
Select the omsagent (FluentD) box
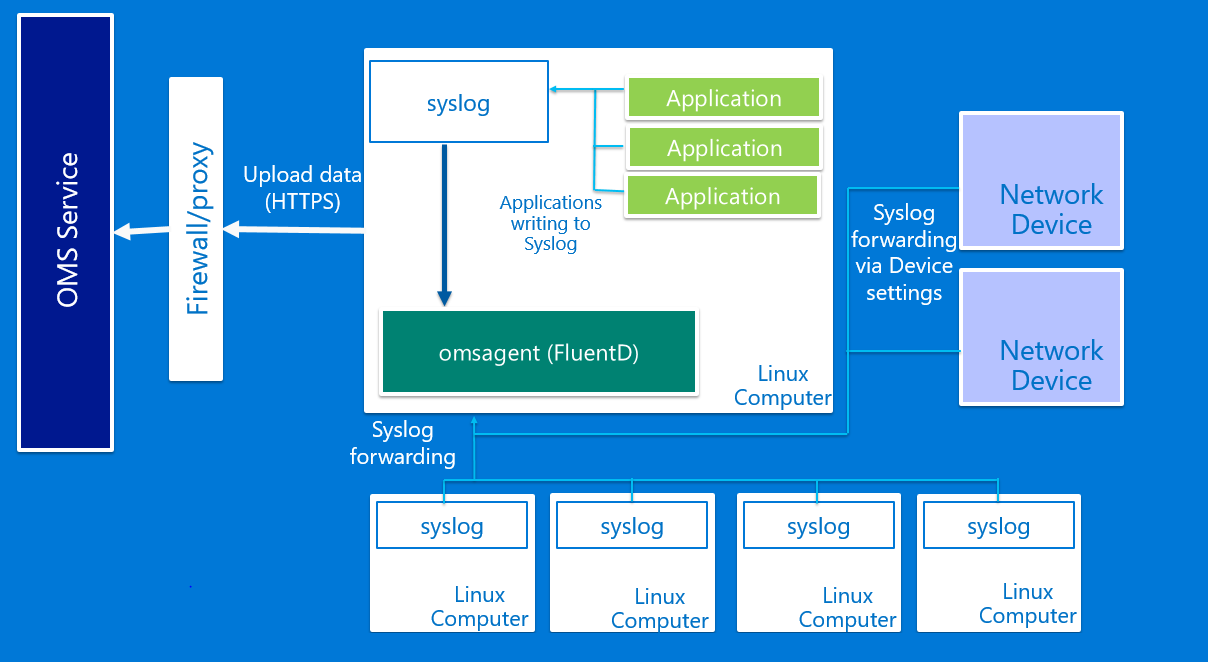pyautogui.click(x=538, y=352)
